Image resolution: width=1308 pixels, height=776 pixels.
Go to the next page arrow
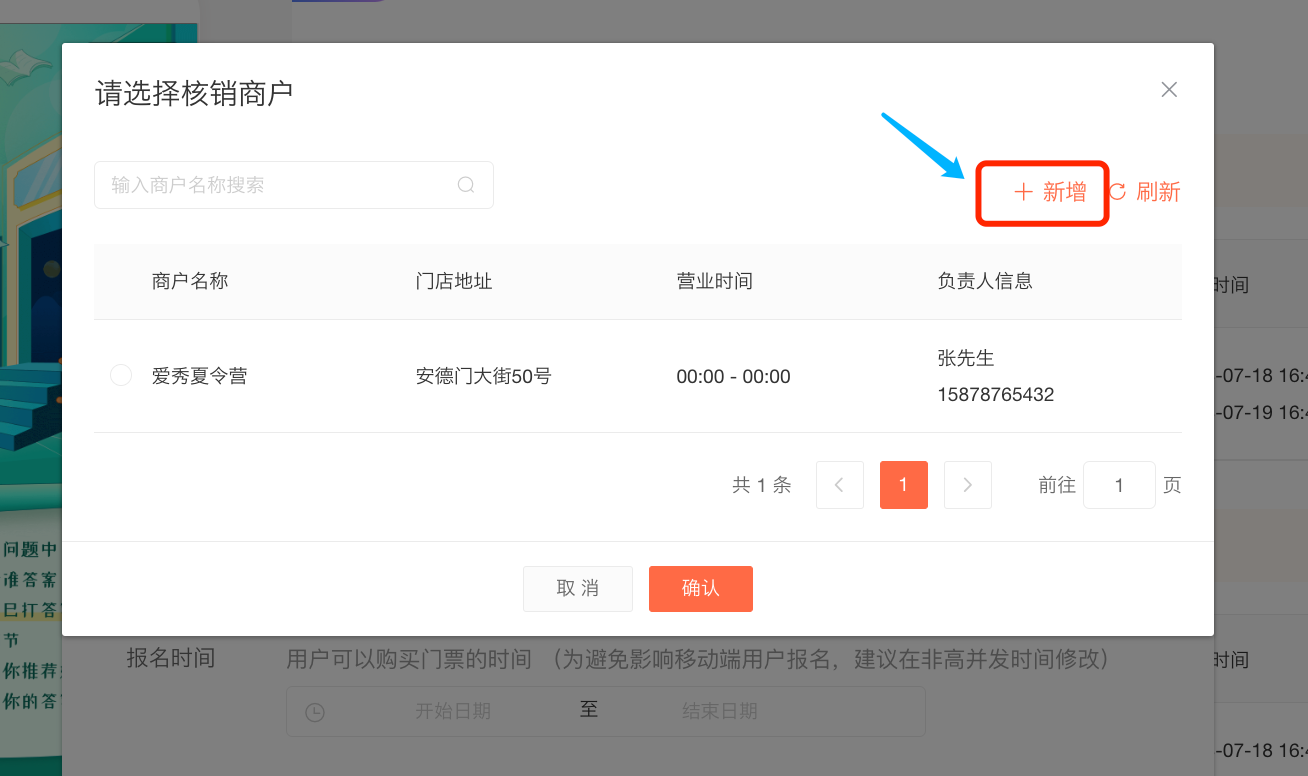[967, 485]
